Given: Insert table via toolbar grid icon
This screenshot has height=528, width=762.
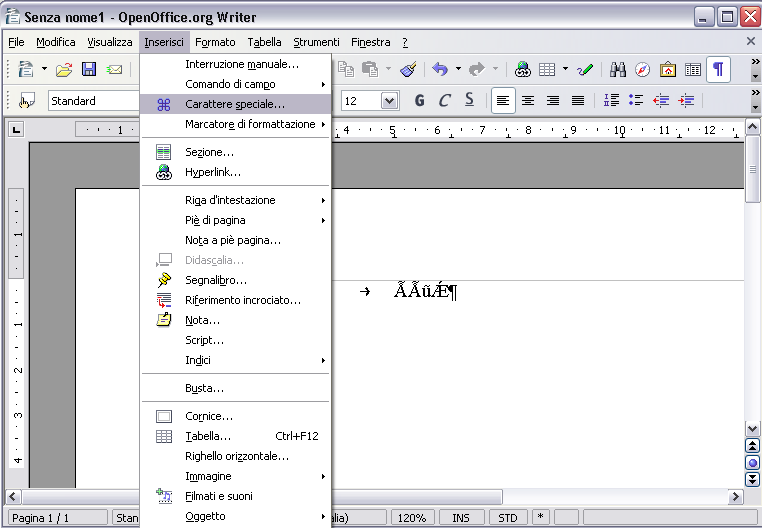Looking at the screenshot, I should coord(547,70).
